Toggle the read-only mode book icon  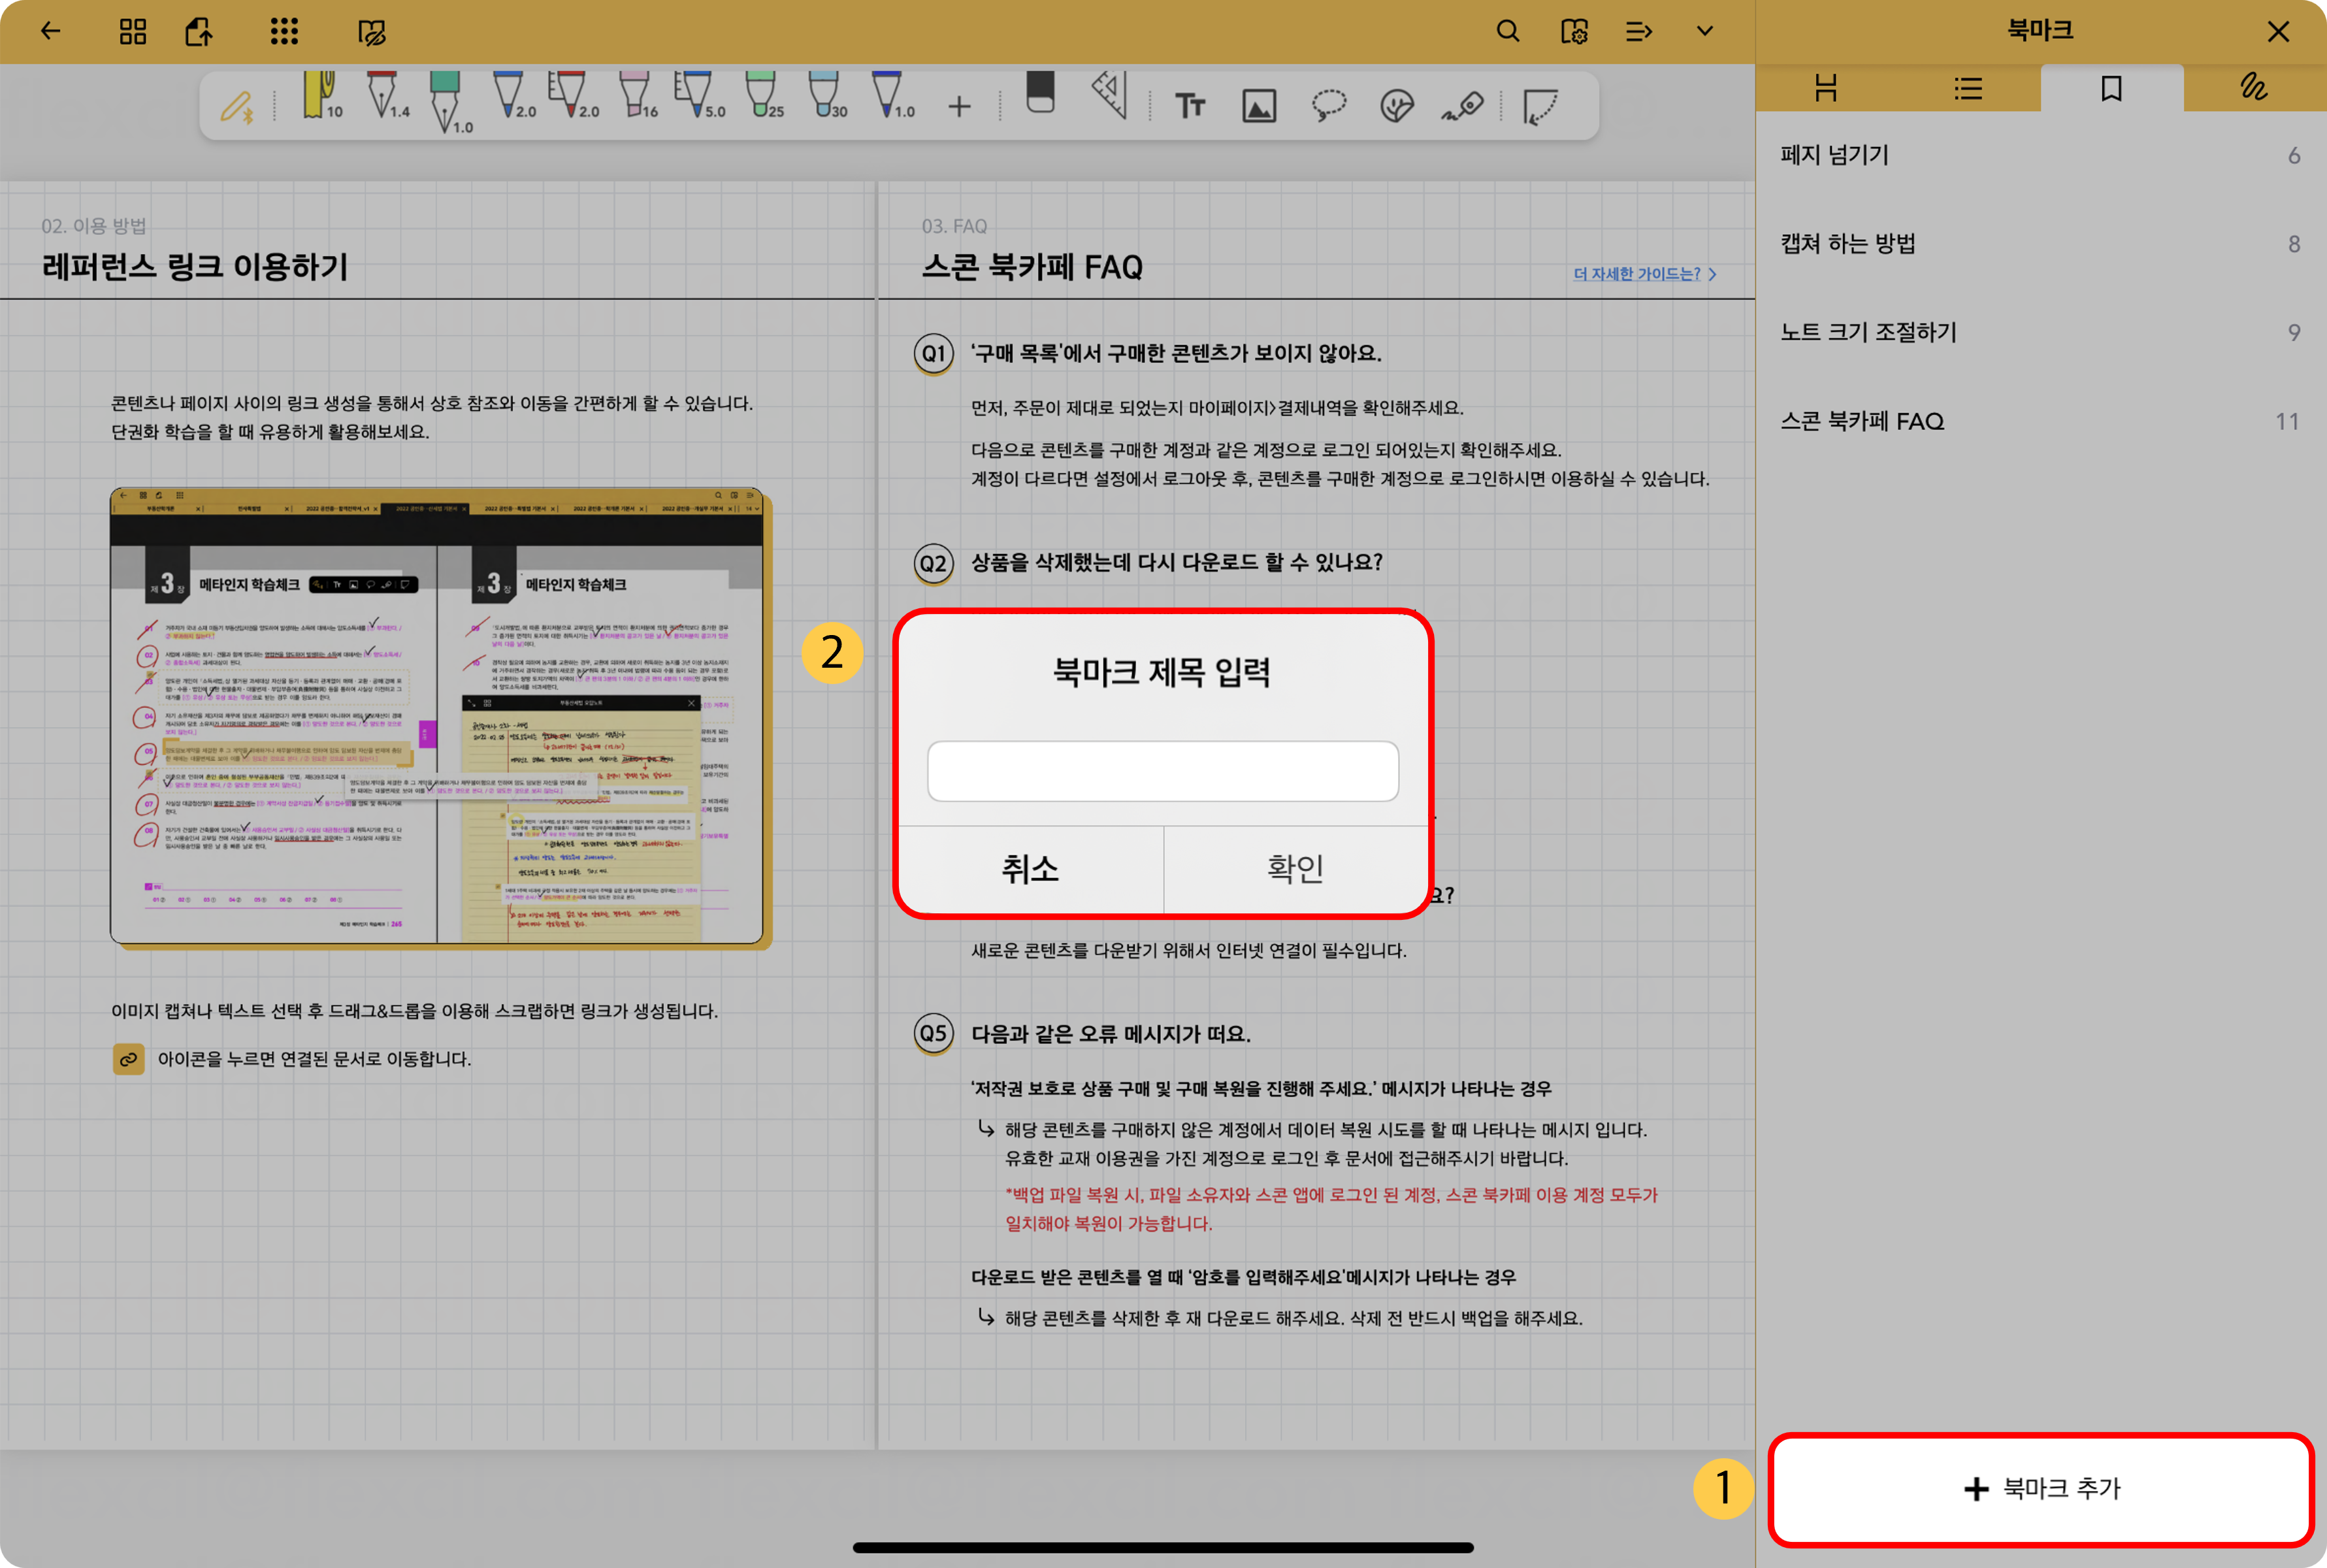372,32
